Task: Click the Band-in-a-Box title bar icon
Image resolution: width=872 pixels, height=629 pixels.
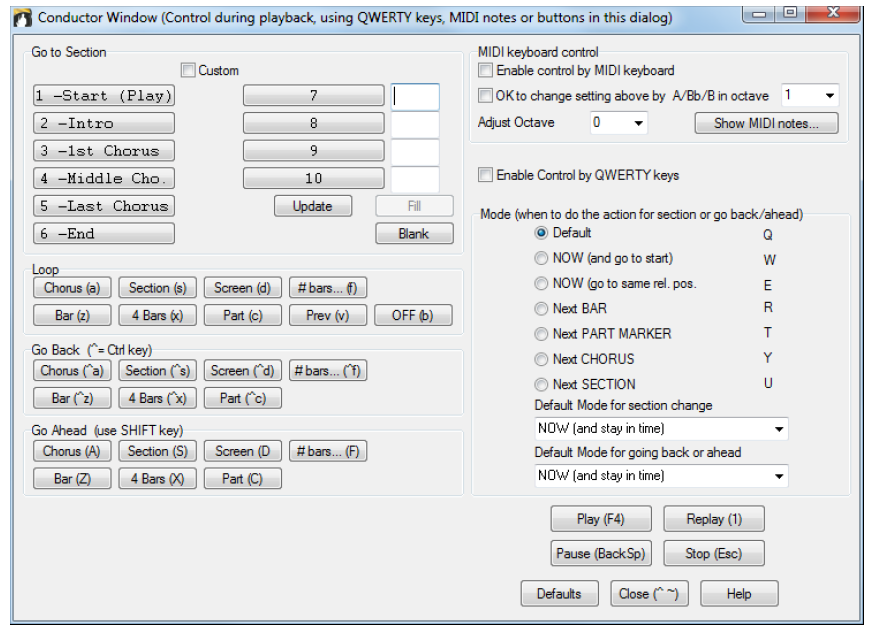Action: click(22, 18)
